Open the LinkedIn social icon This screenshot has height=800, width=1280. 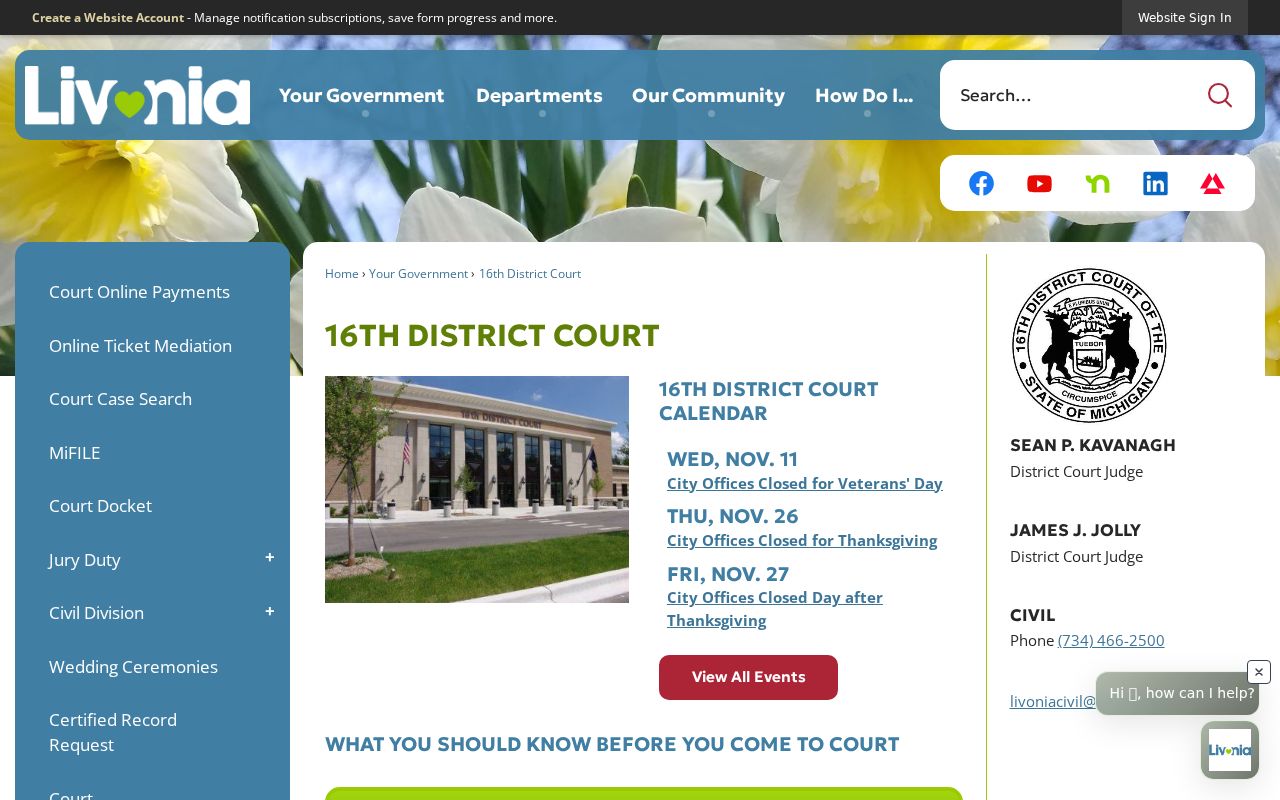[x=1155, y=183]
